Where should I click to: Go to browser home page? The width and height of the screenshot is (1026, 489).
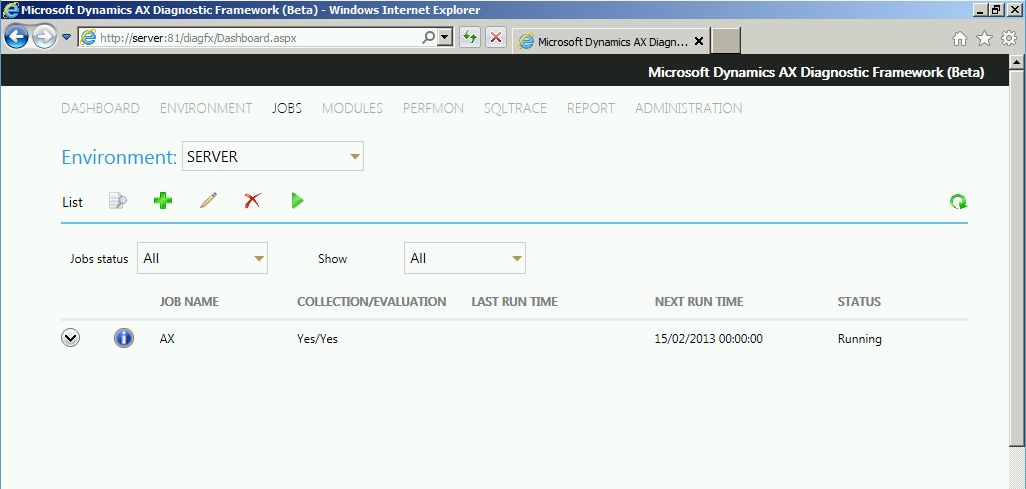(x=960, y=39)
